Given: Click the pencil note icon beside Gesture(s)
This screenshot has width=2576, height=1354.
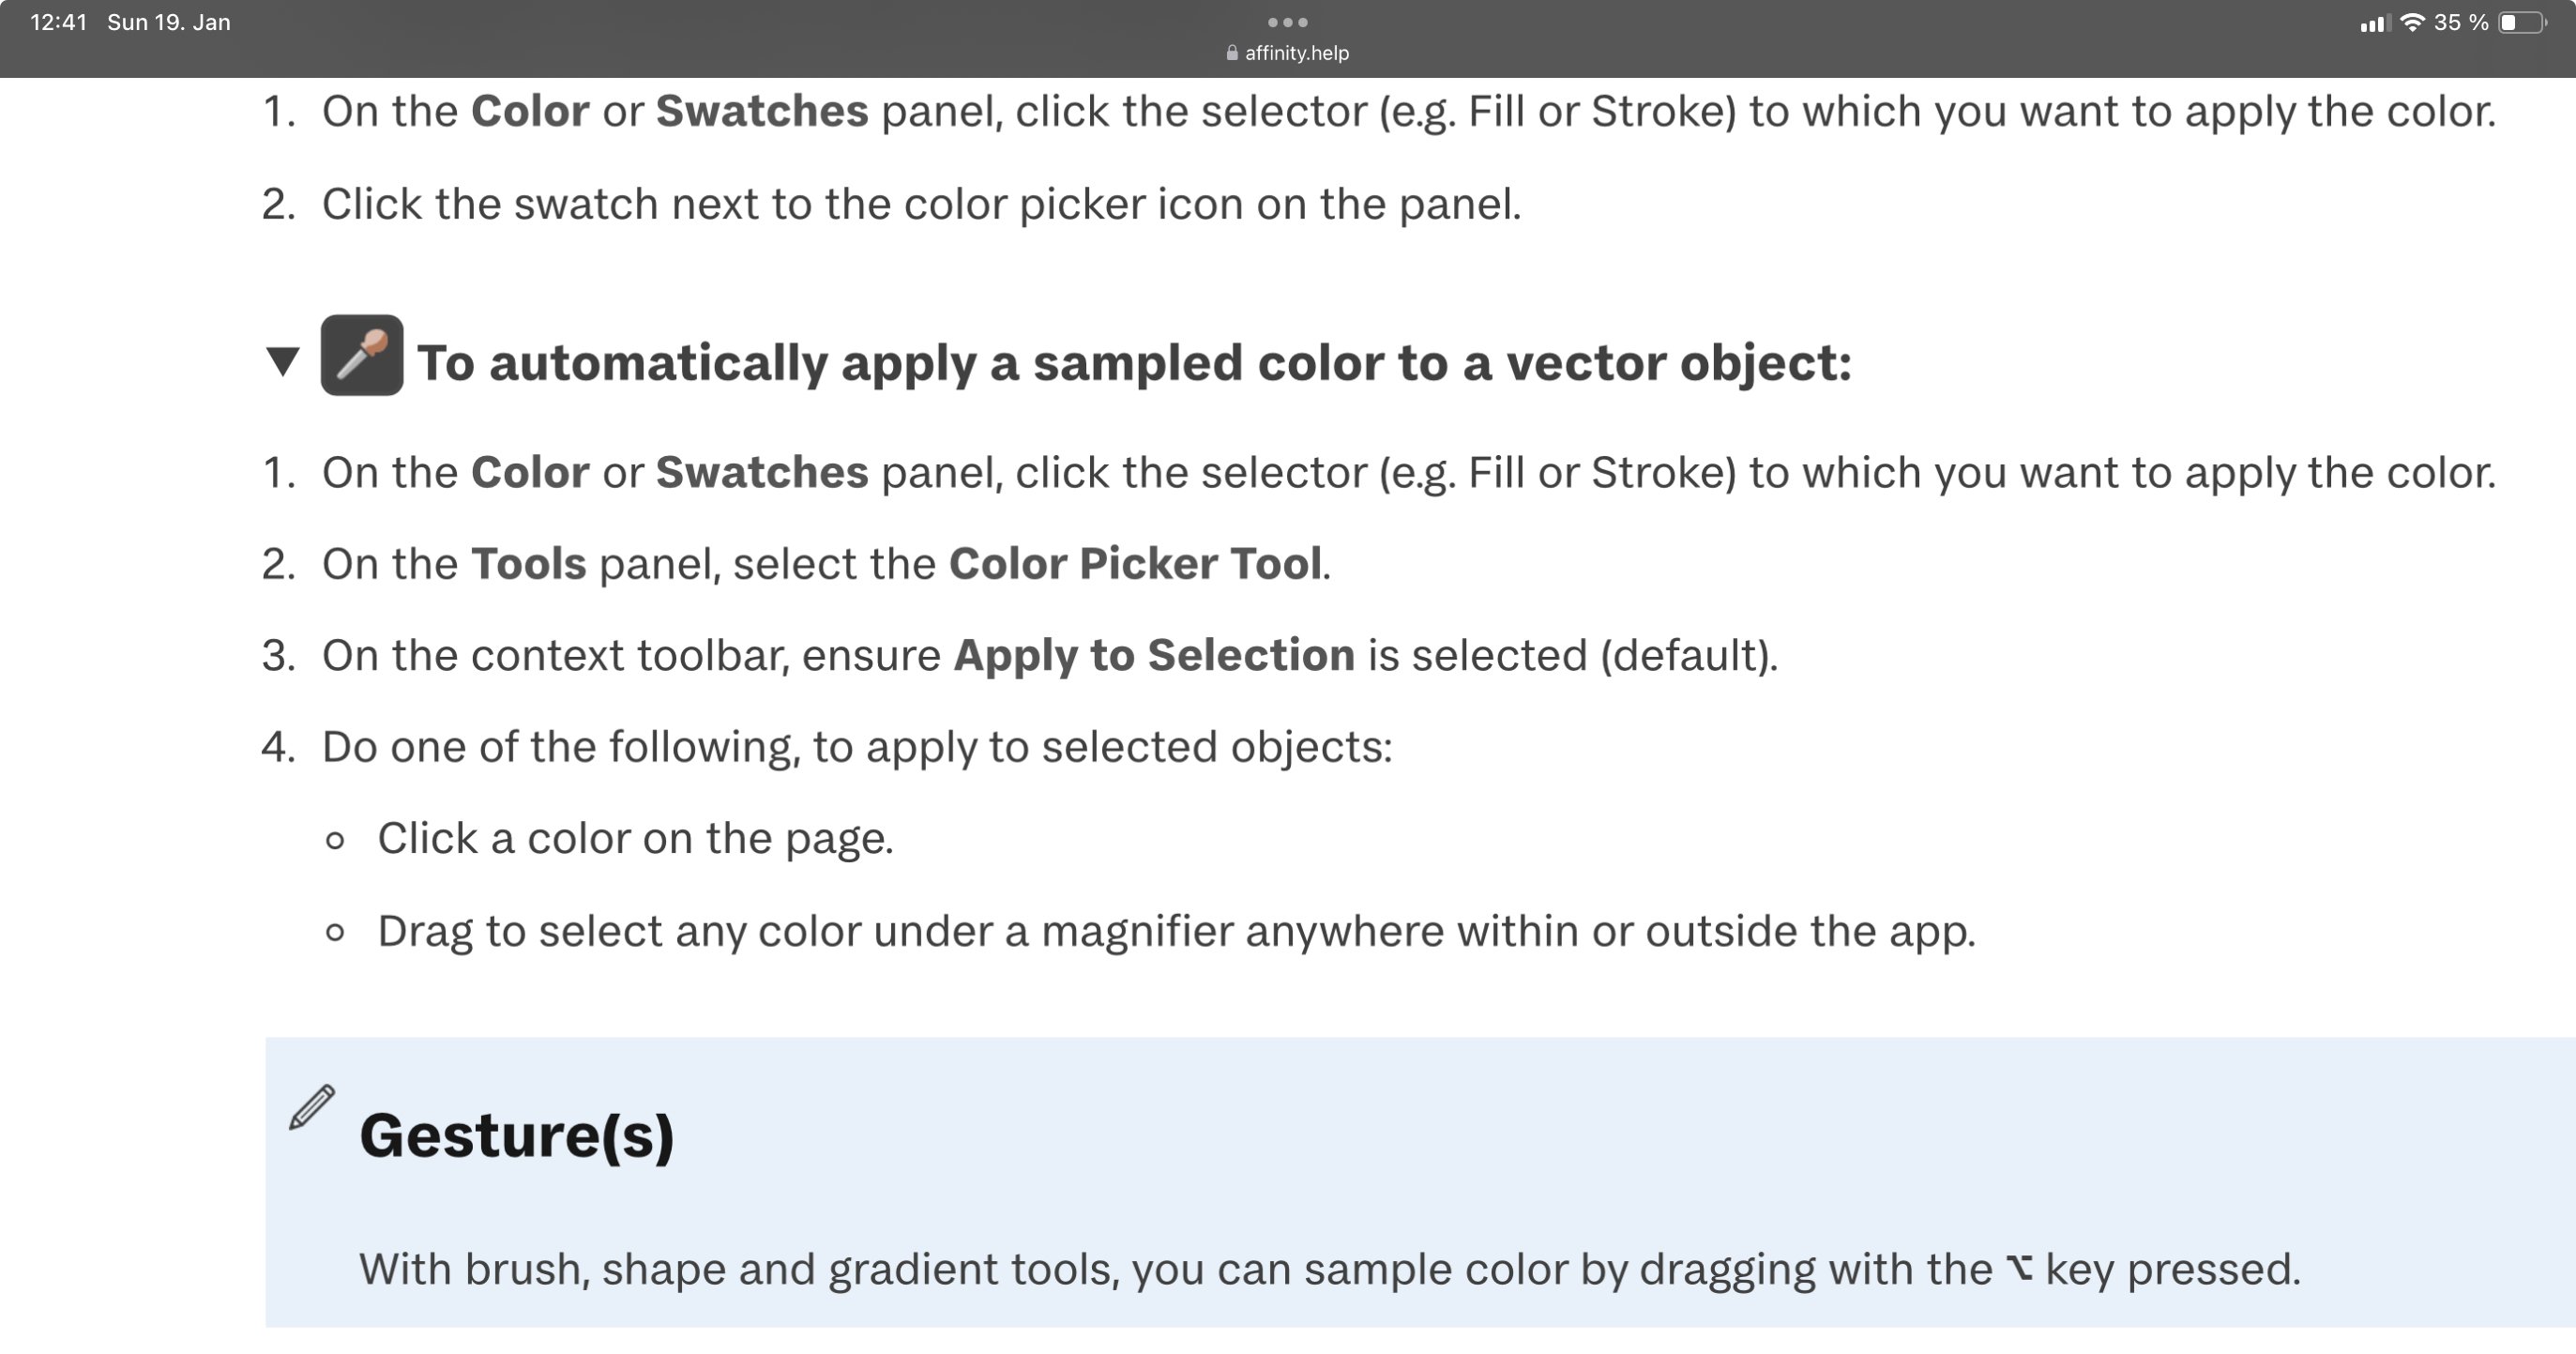Looking at the screenshot, I should tap(312, 1107).
